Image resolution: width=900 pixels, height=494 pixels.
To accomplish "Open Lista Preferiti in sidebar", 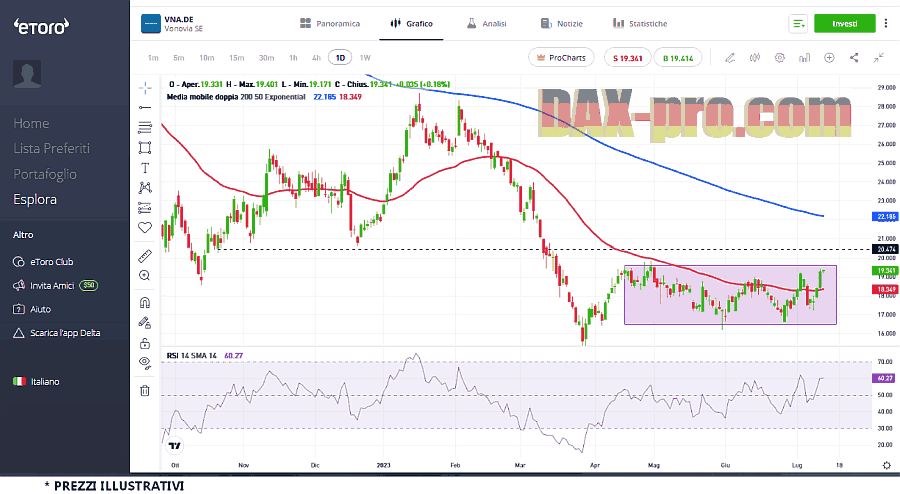I will 52,149.
